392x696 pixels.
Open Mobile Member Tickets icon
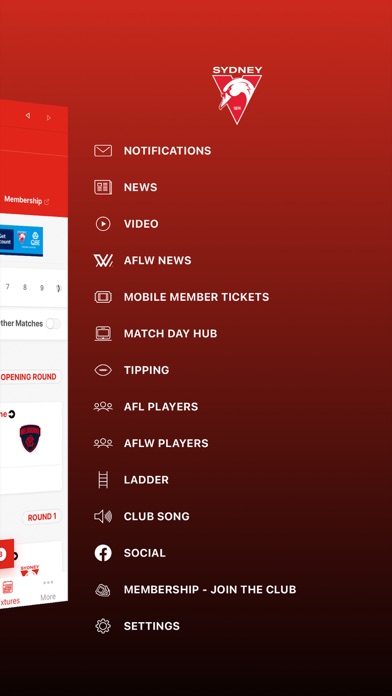[103, 297]
